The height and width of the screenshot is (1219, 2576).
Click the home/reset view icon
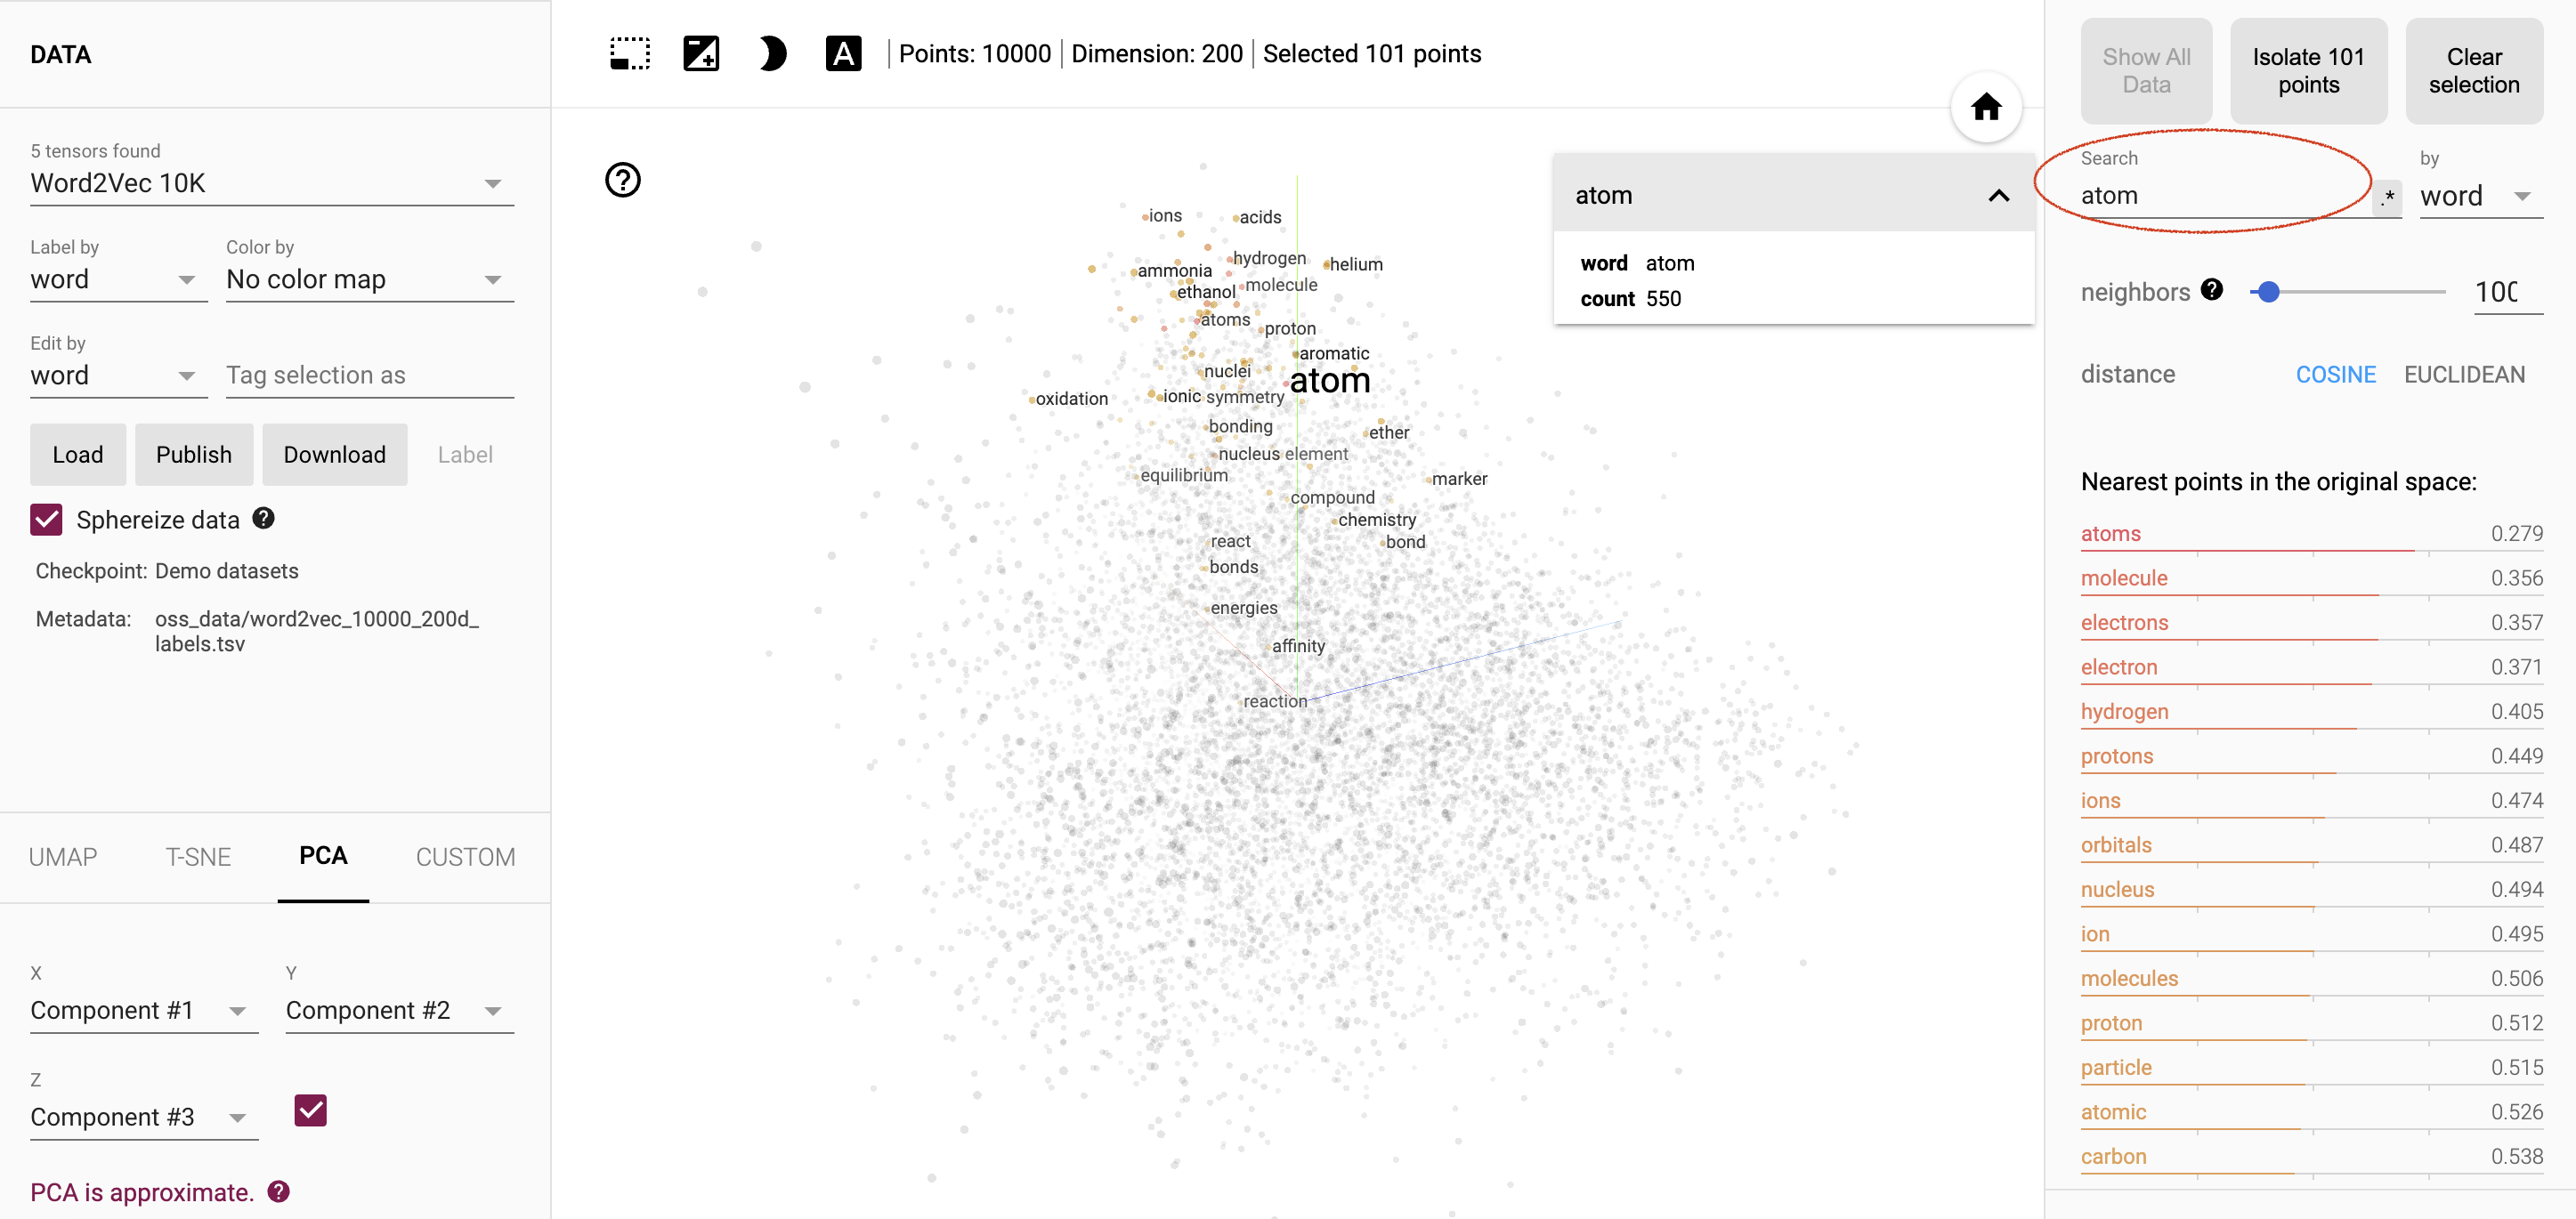(1985, 109)
